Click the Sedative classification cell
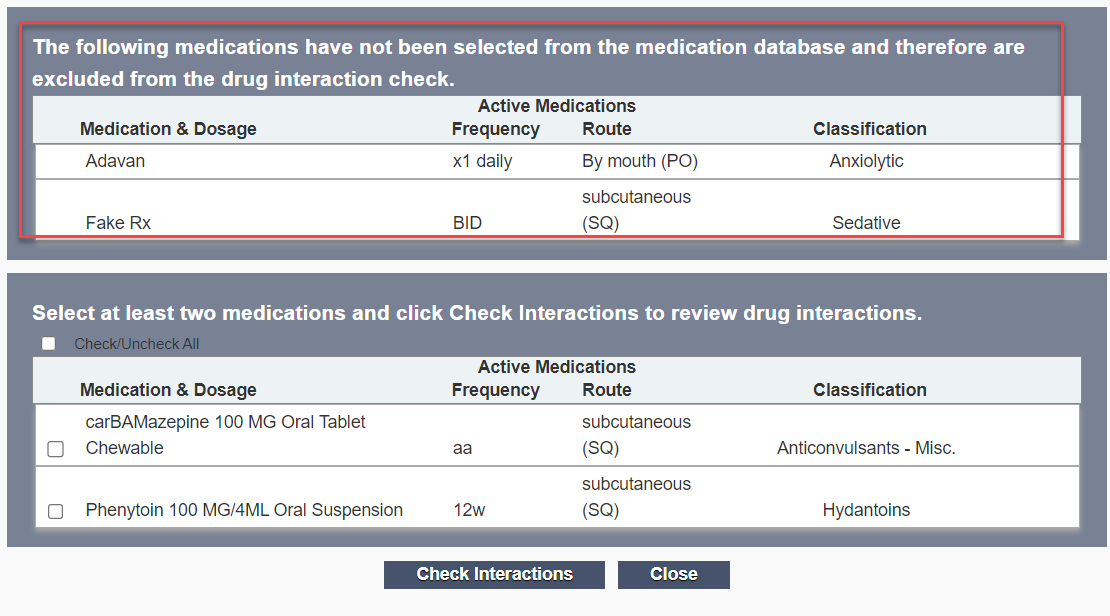The image size is (1110, 616). tap(866, 223)
